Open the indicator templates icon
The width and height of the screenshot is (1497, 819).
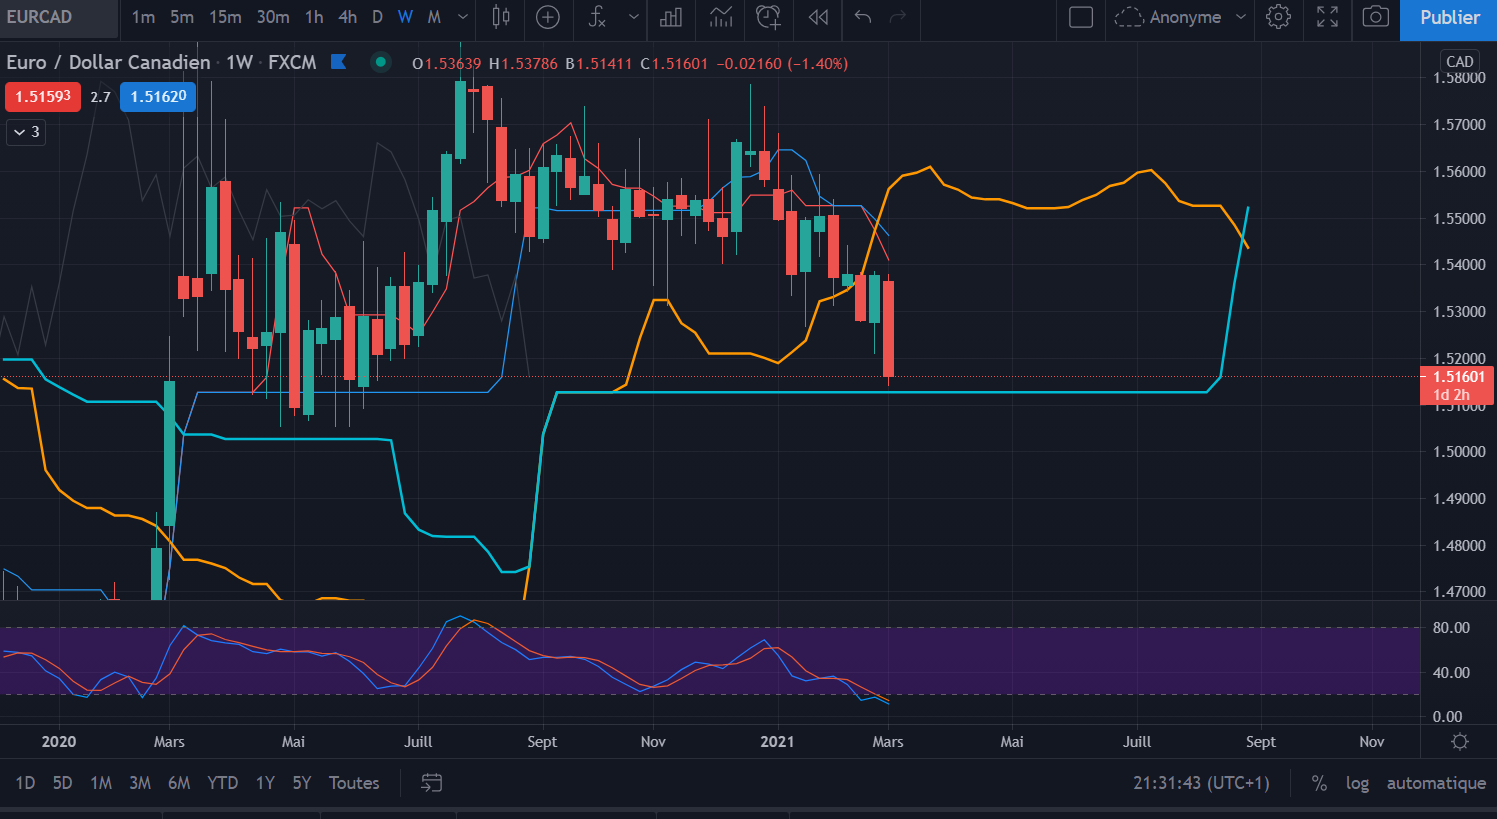[720, 17]
